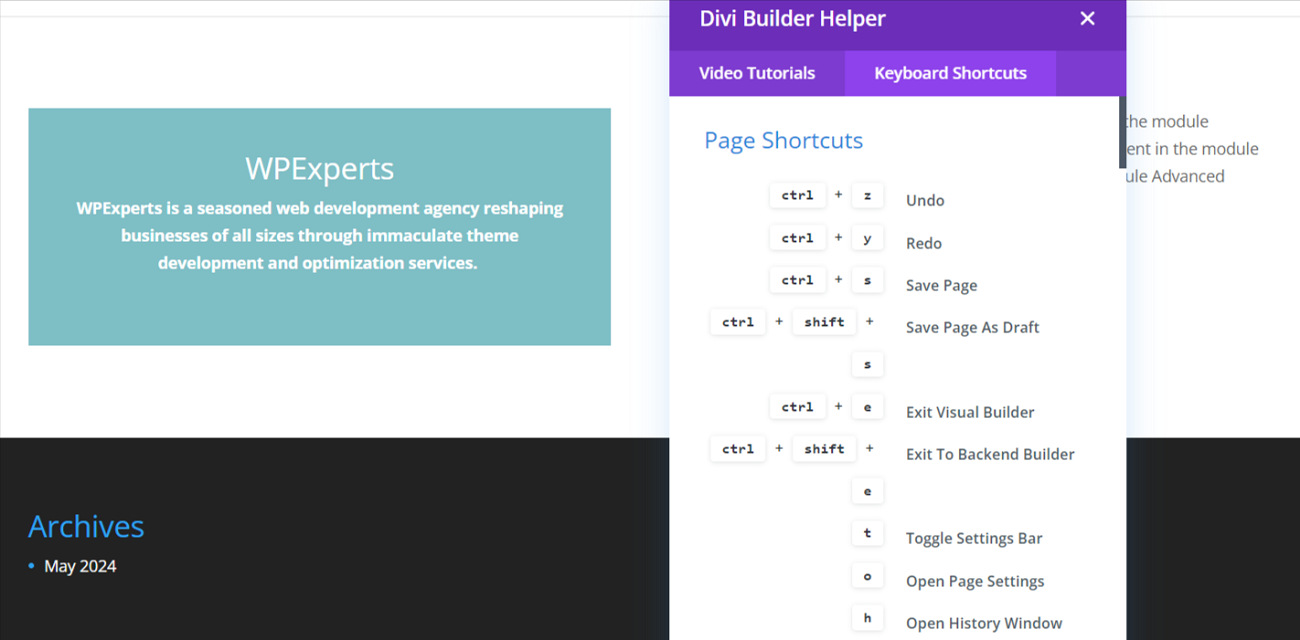
Task: Click the ctrl key in Save Page row
Action: tap(797, 280)
